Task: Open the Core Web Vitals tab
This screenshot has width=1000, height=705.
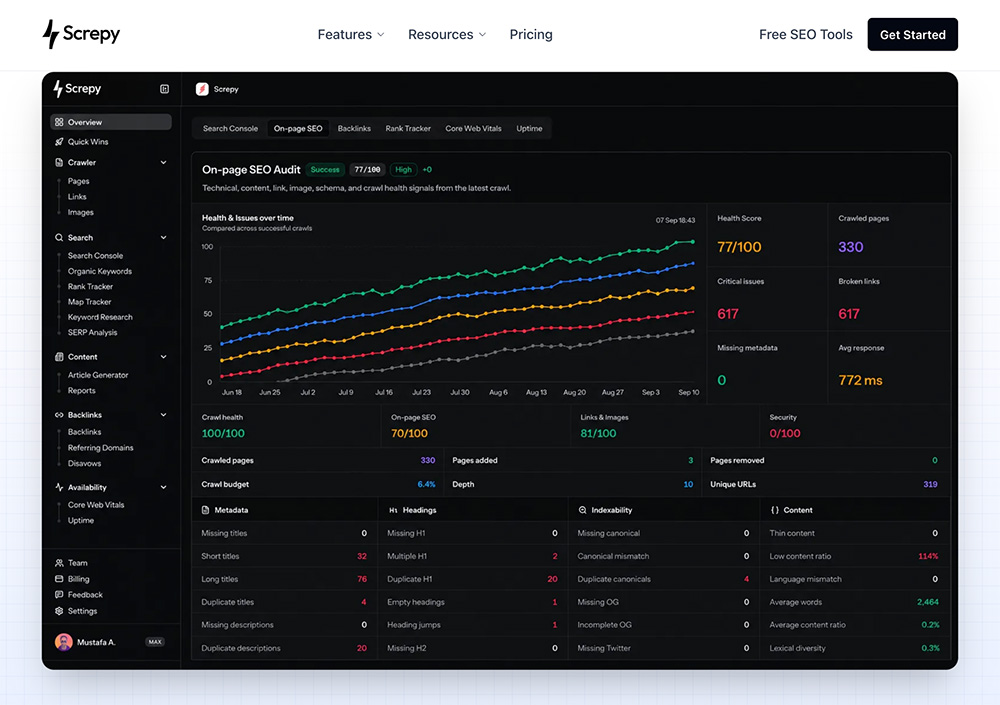Action: click(473, 128)
